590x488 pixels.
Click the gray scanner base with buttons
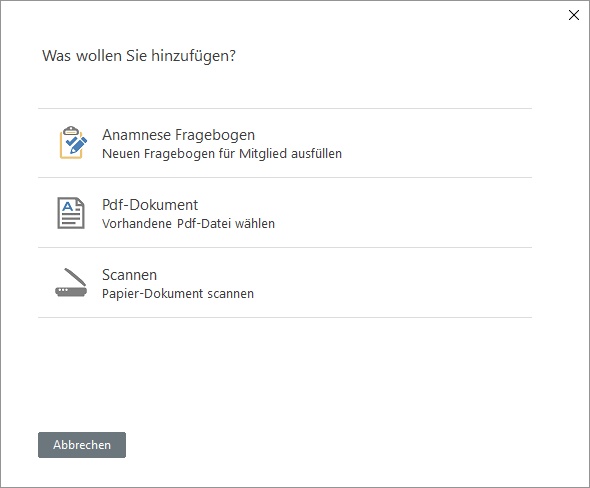coord(71,292)
